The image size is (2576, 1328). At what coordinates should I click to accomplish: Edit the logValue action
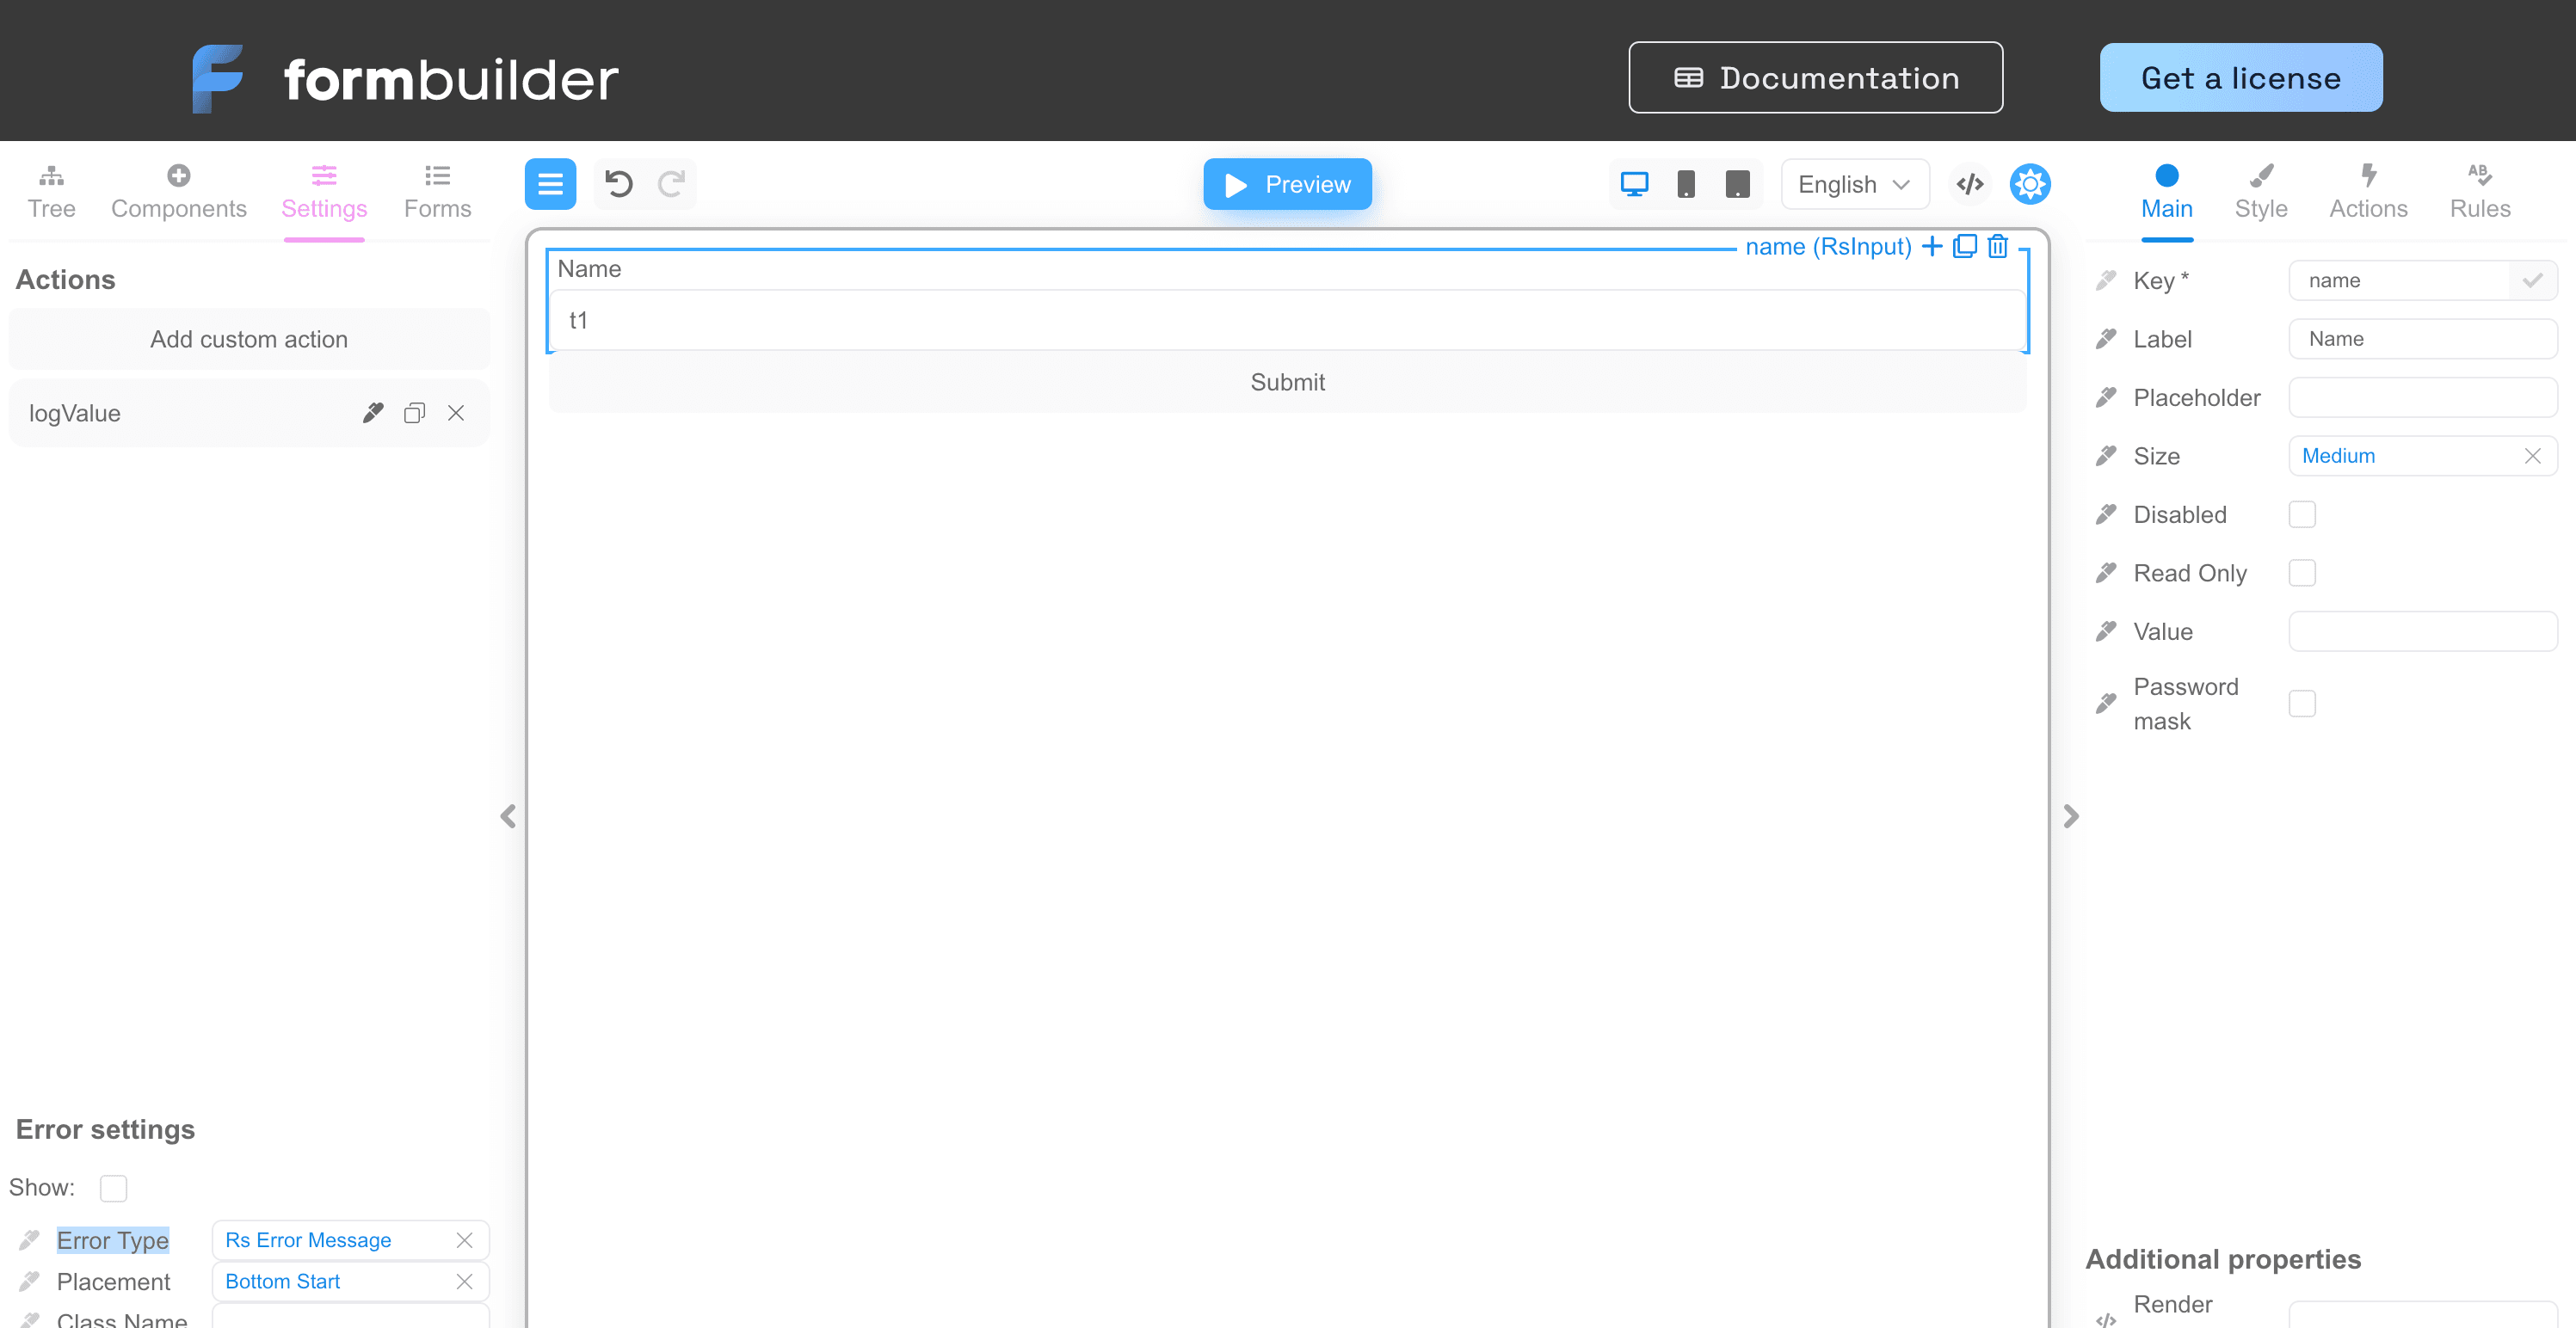(x=373, y=413)
